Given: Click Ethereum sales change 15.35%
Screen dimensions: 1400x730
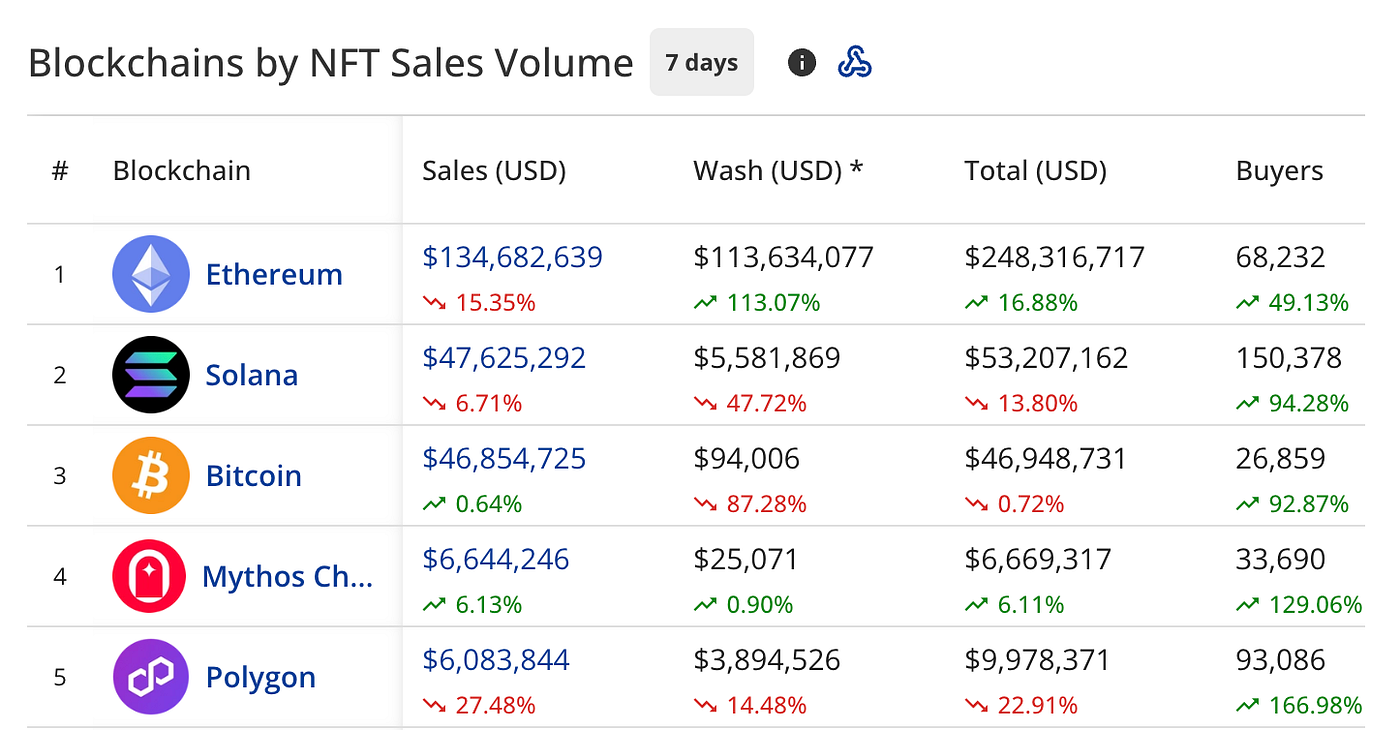Looking at the screenshot, I should (479, 302).
